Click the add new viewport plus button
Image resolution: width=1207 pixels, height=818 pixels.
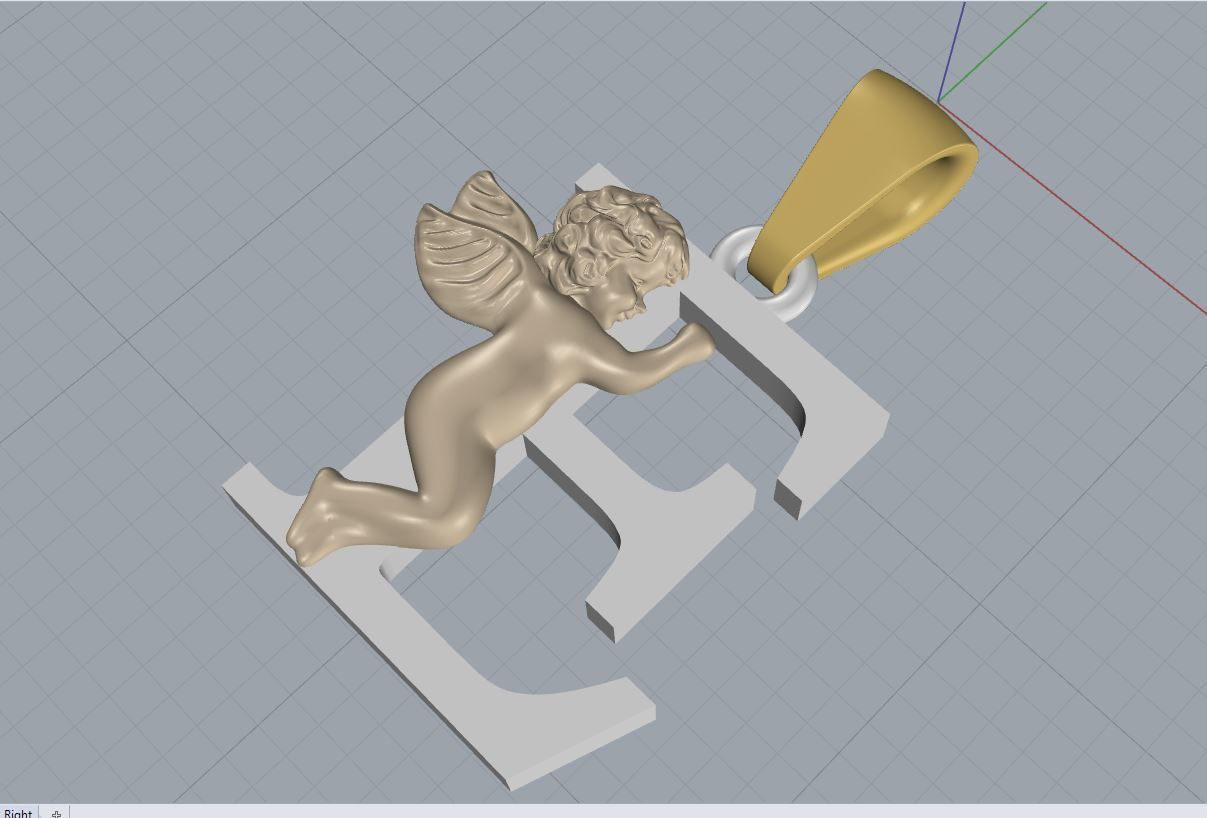[57, 812]
